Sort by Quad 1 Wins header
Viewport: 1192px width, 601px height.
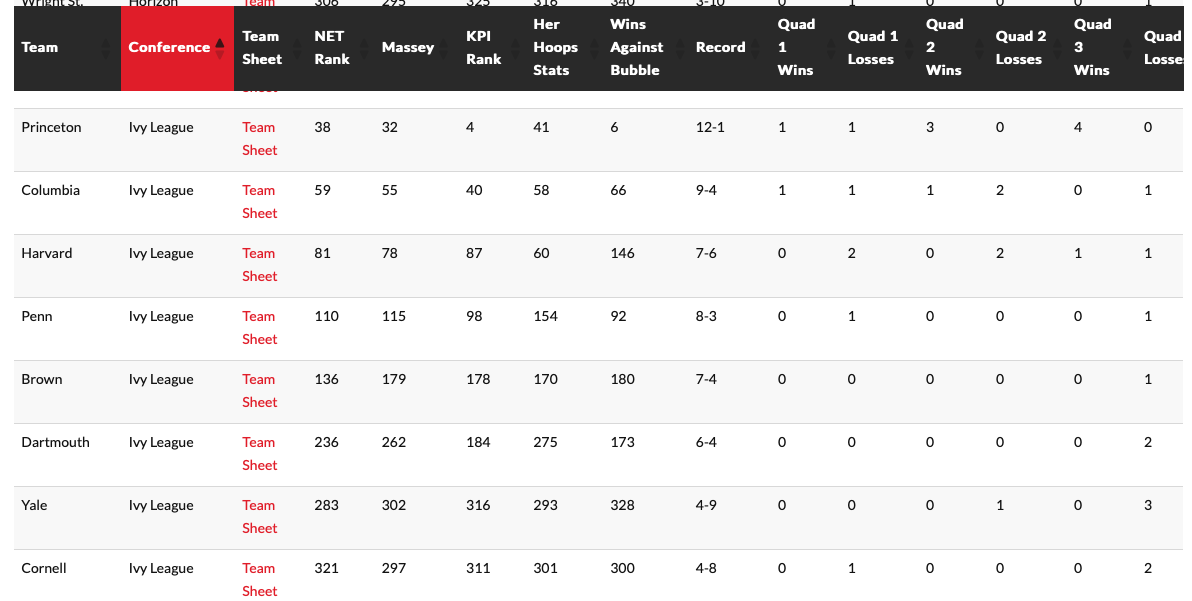coord(796,47)
